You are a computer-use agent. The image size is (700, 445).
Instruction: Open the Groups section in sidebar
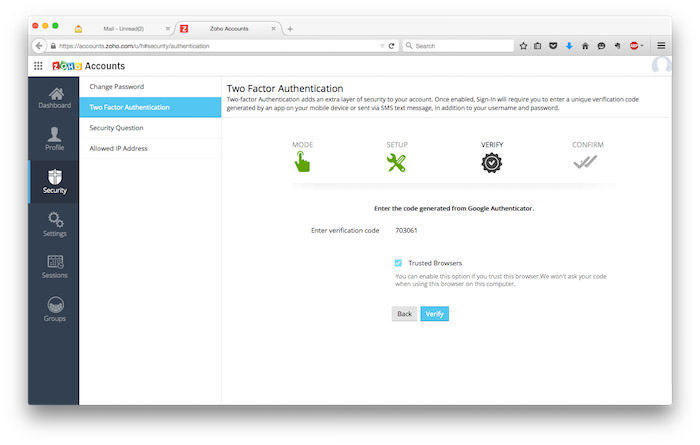(x=55, y=309)
